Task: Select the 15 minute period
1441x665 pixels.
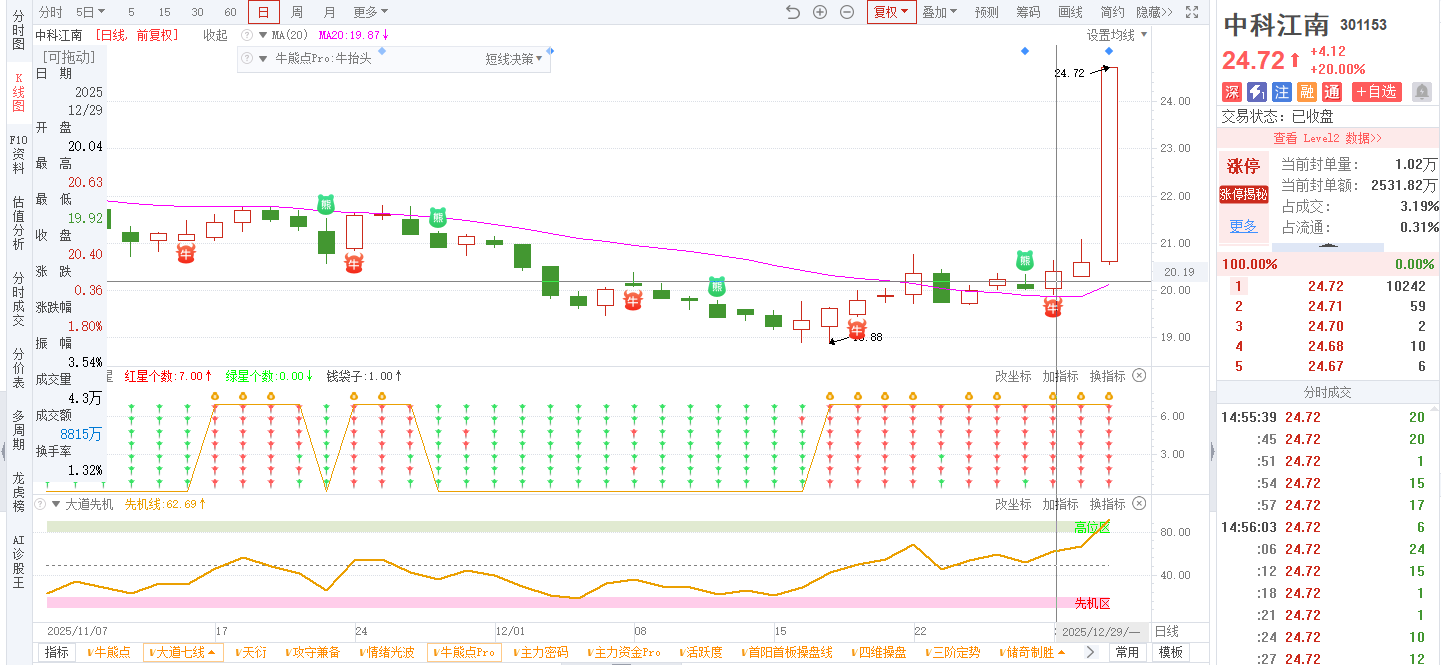Action: 165,12
